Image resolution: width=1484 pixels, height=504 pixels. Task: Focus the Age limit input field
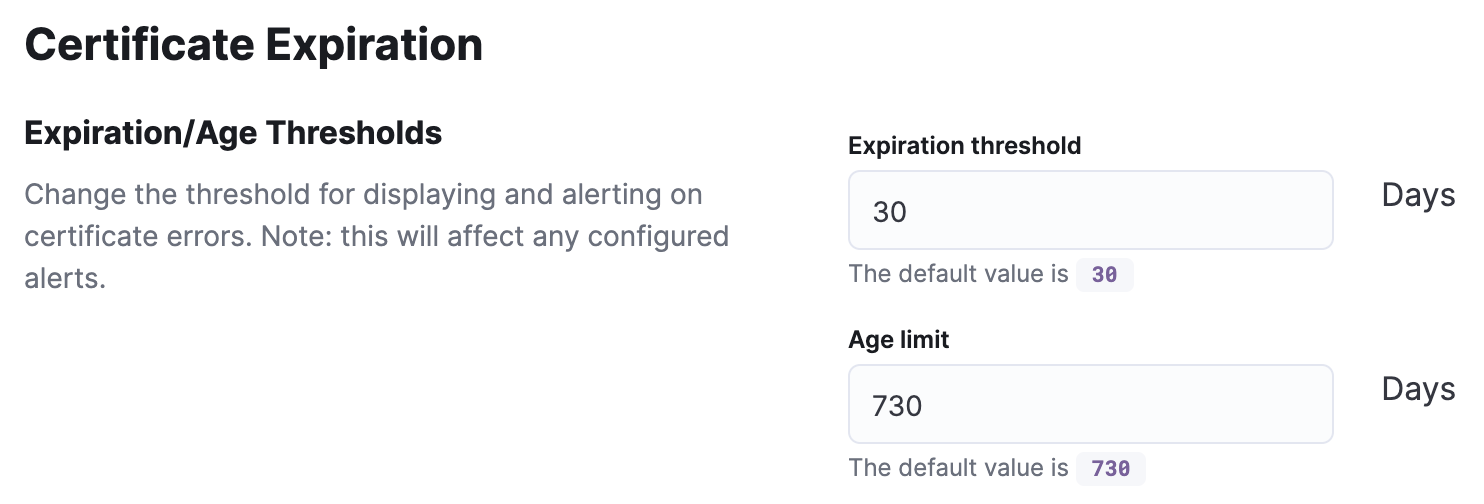[x=1090, y=404]
